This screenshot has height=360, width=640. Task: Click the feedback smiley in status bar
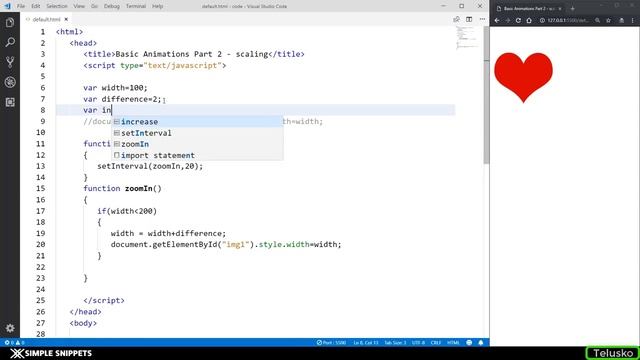469,342
